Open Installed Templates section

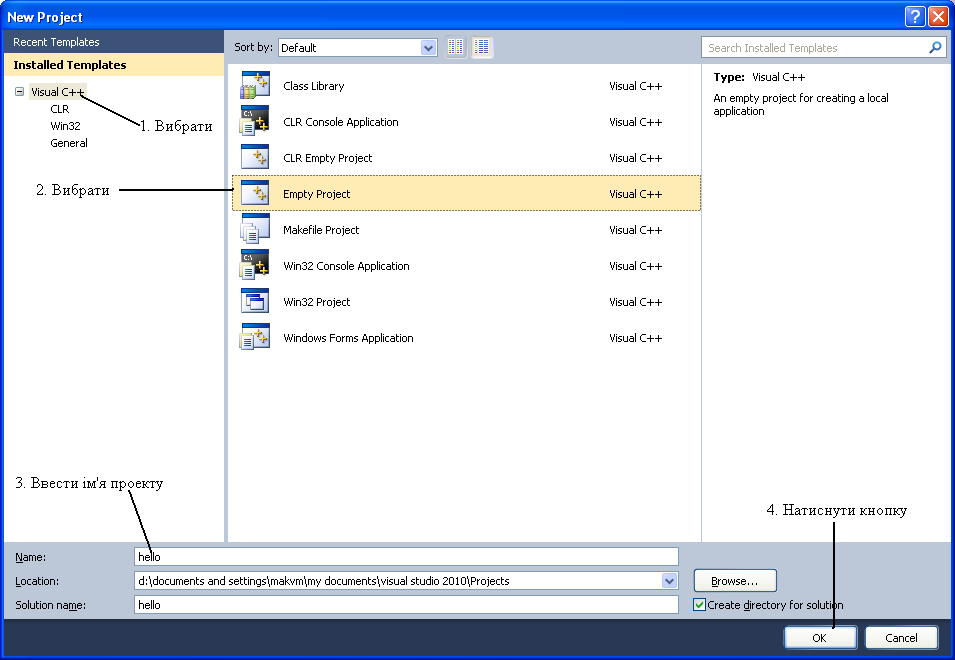point(113,65)
